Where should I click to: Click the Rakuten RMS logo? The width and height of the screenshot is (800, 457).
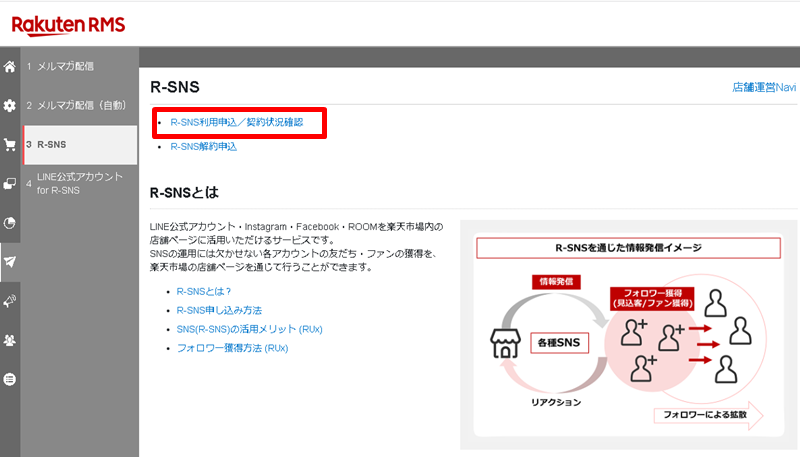68,25
